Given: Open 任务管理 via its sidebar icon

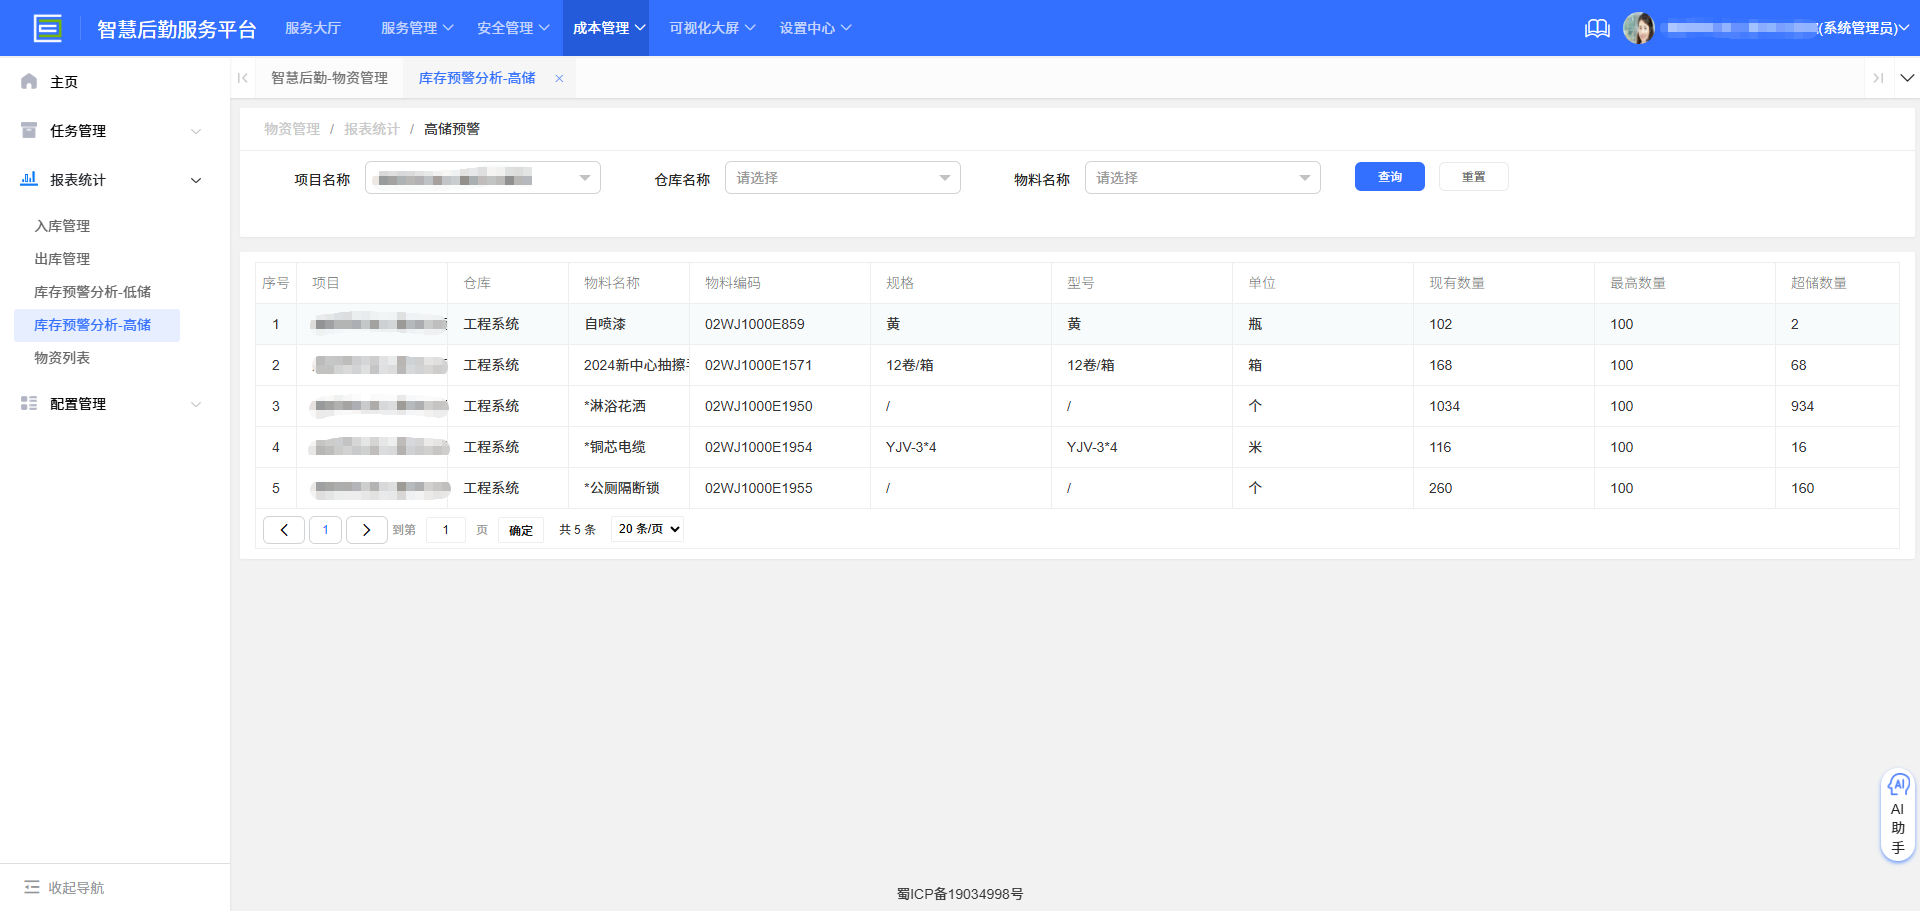Looking at the screenshot, I should [x=29, y=130].
